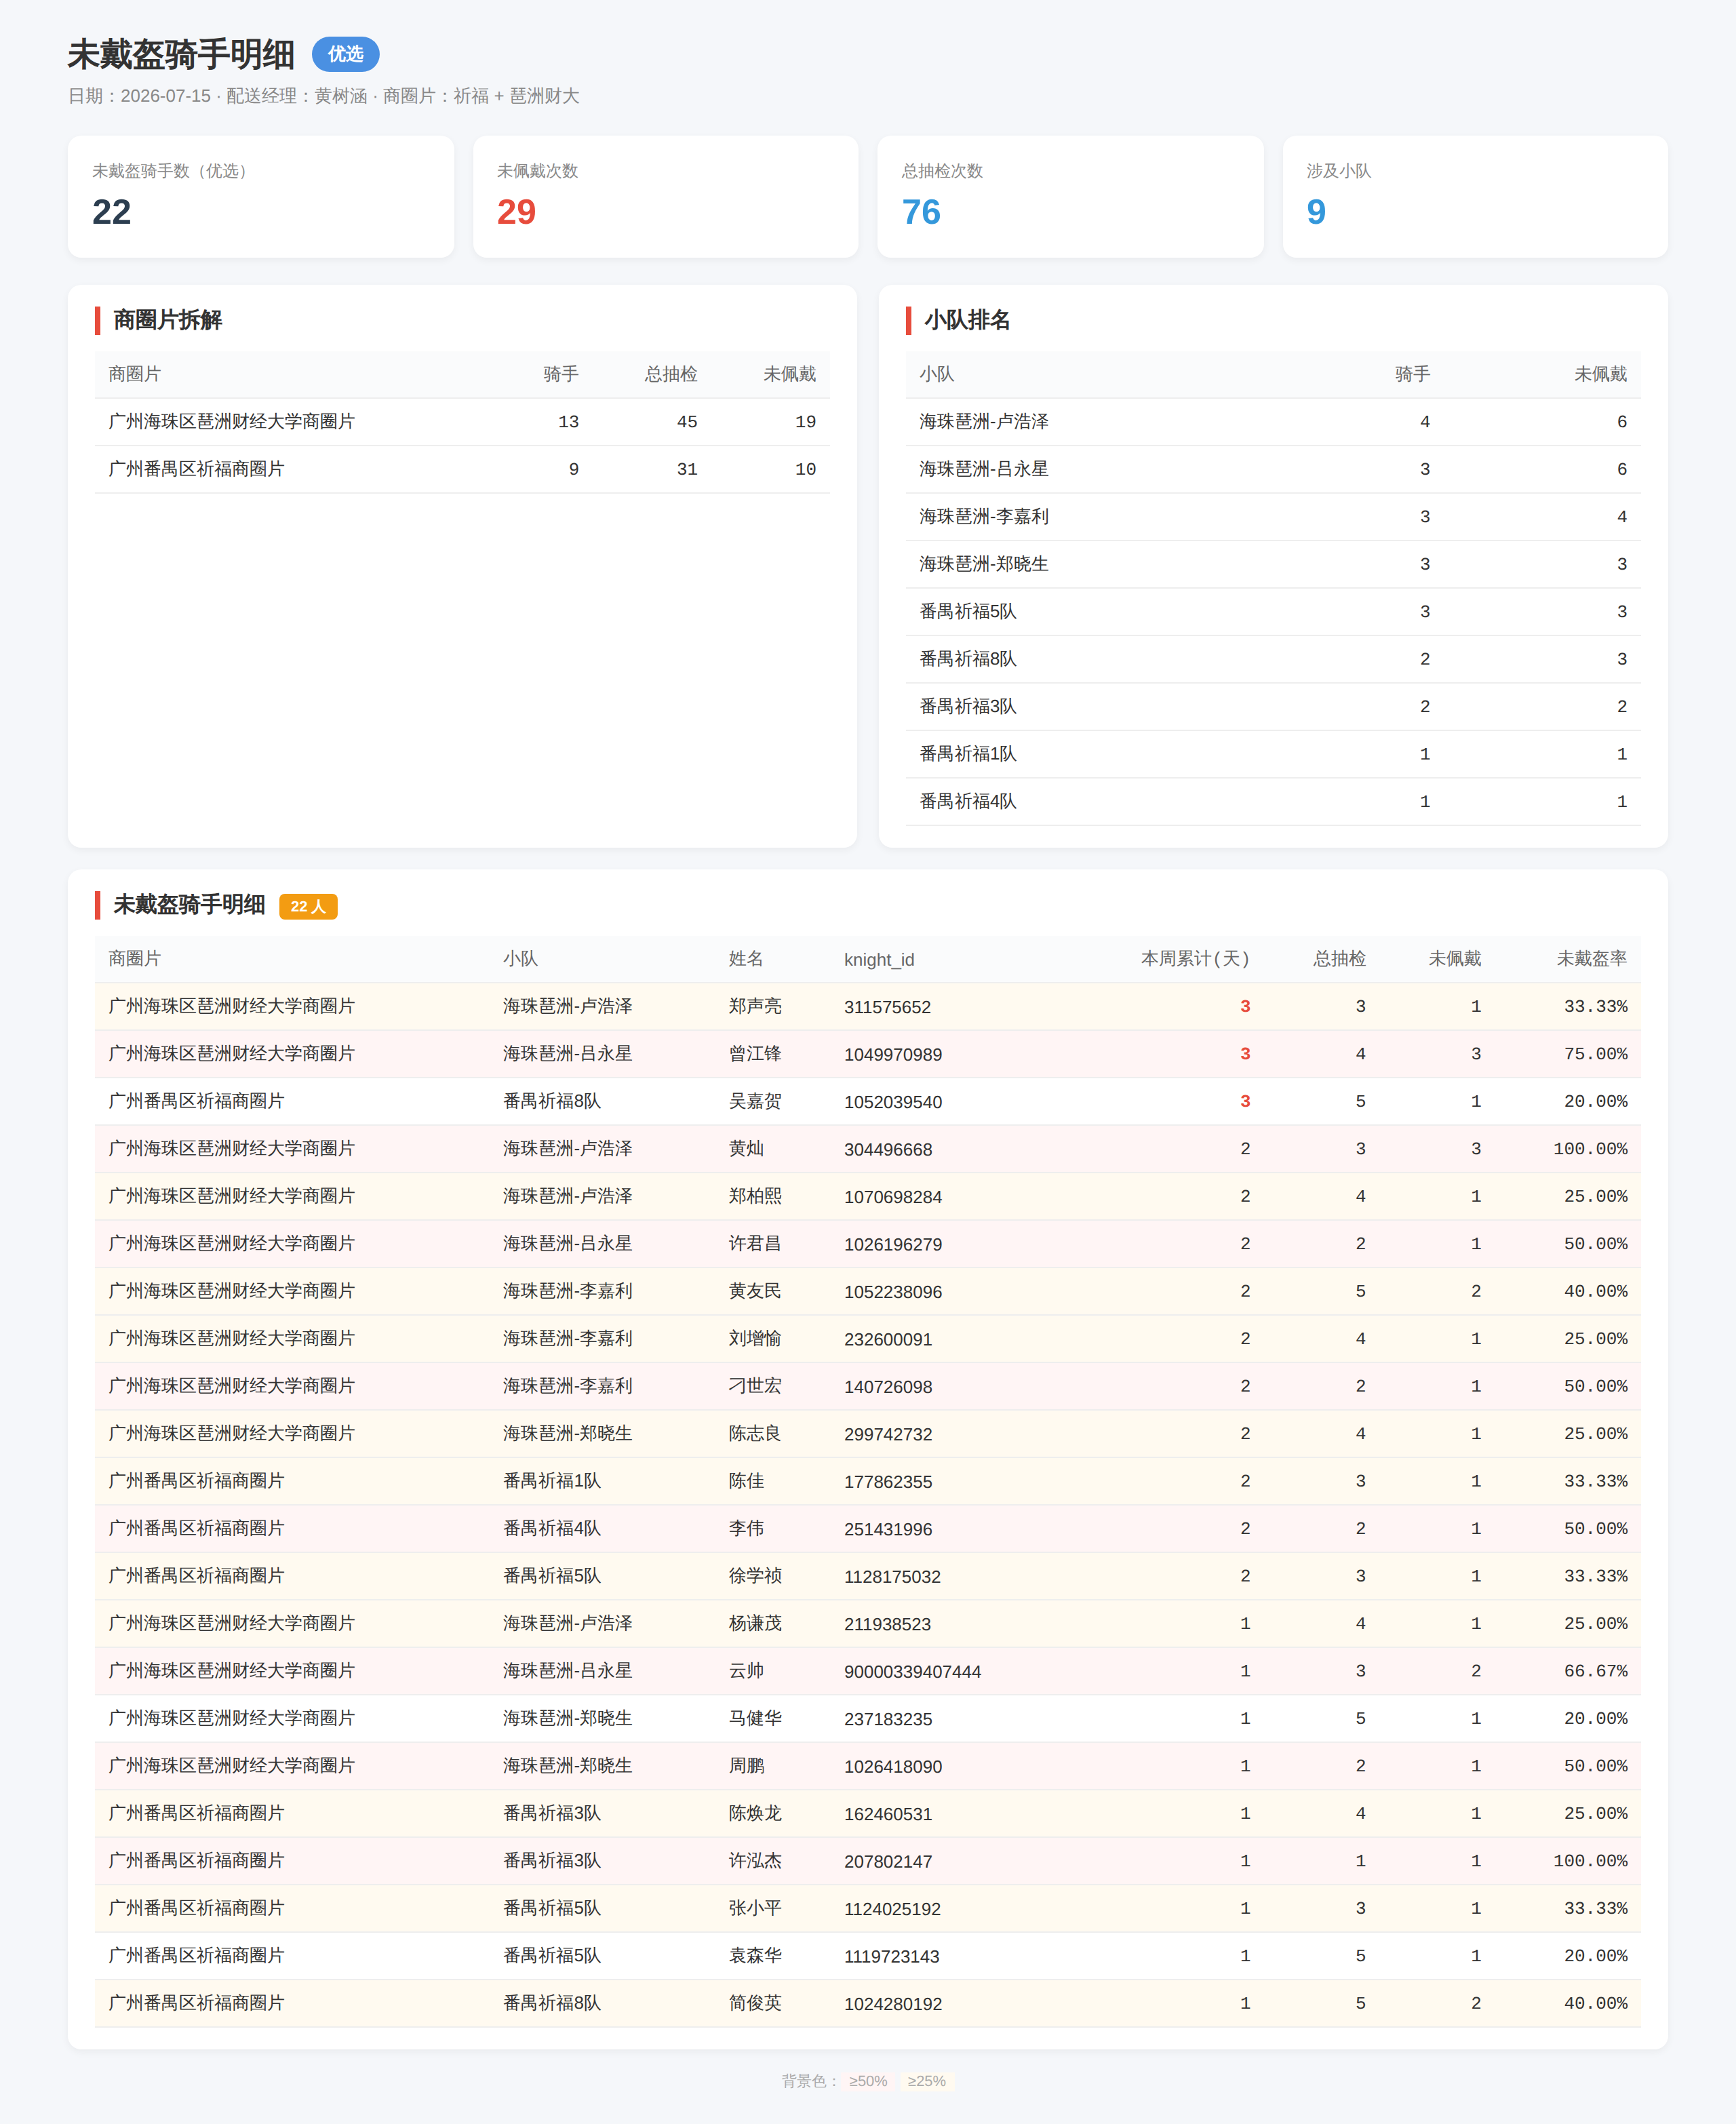Select rider name 袁森华
This screenshot has width=1736, height=2124.
click(x=755, y=1956)
